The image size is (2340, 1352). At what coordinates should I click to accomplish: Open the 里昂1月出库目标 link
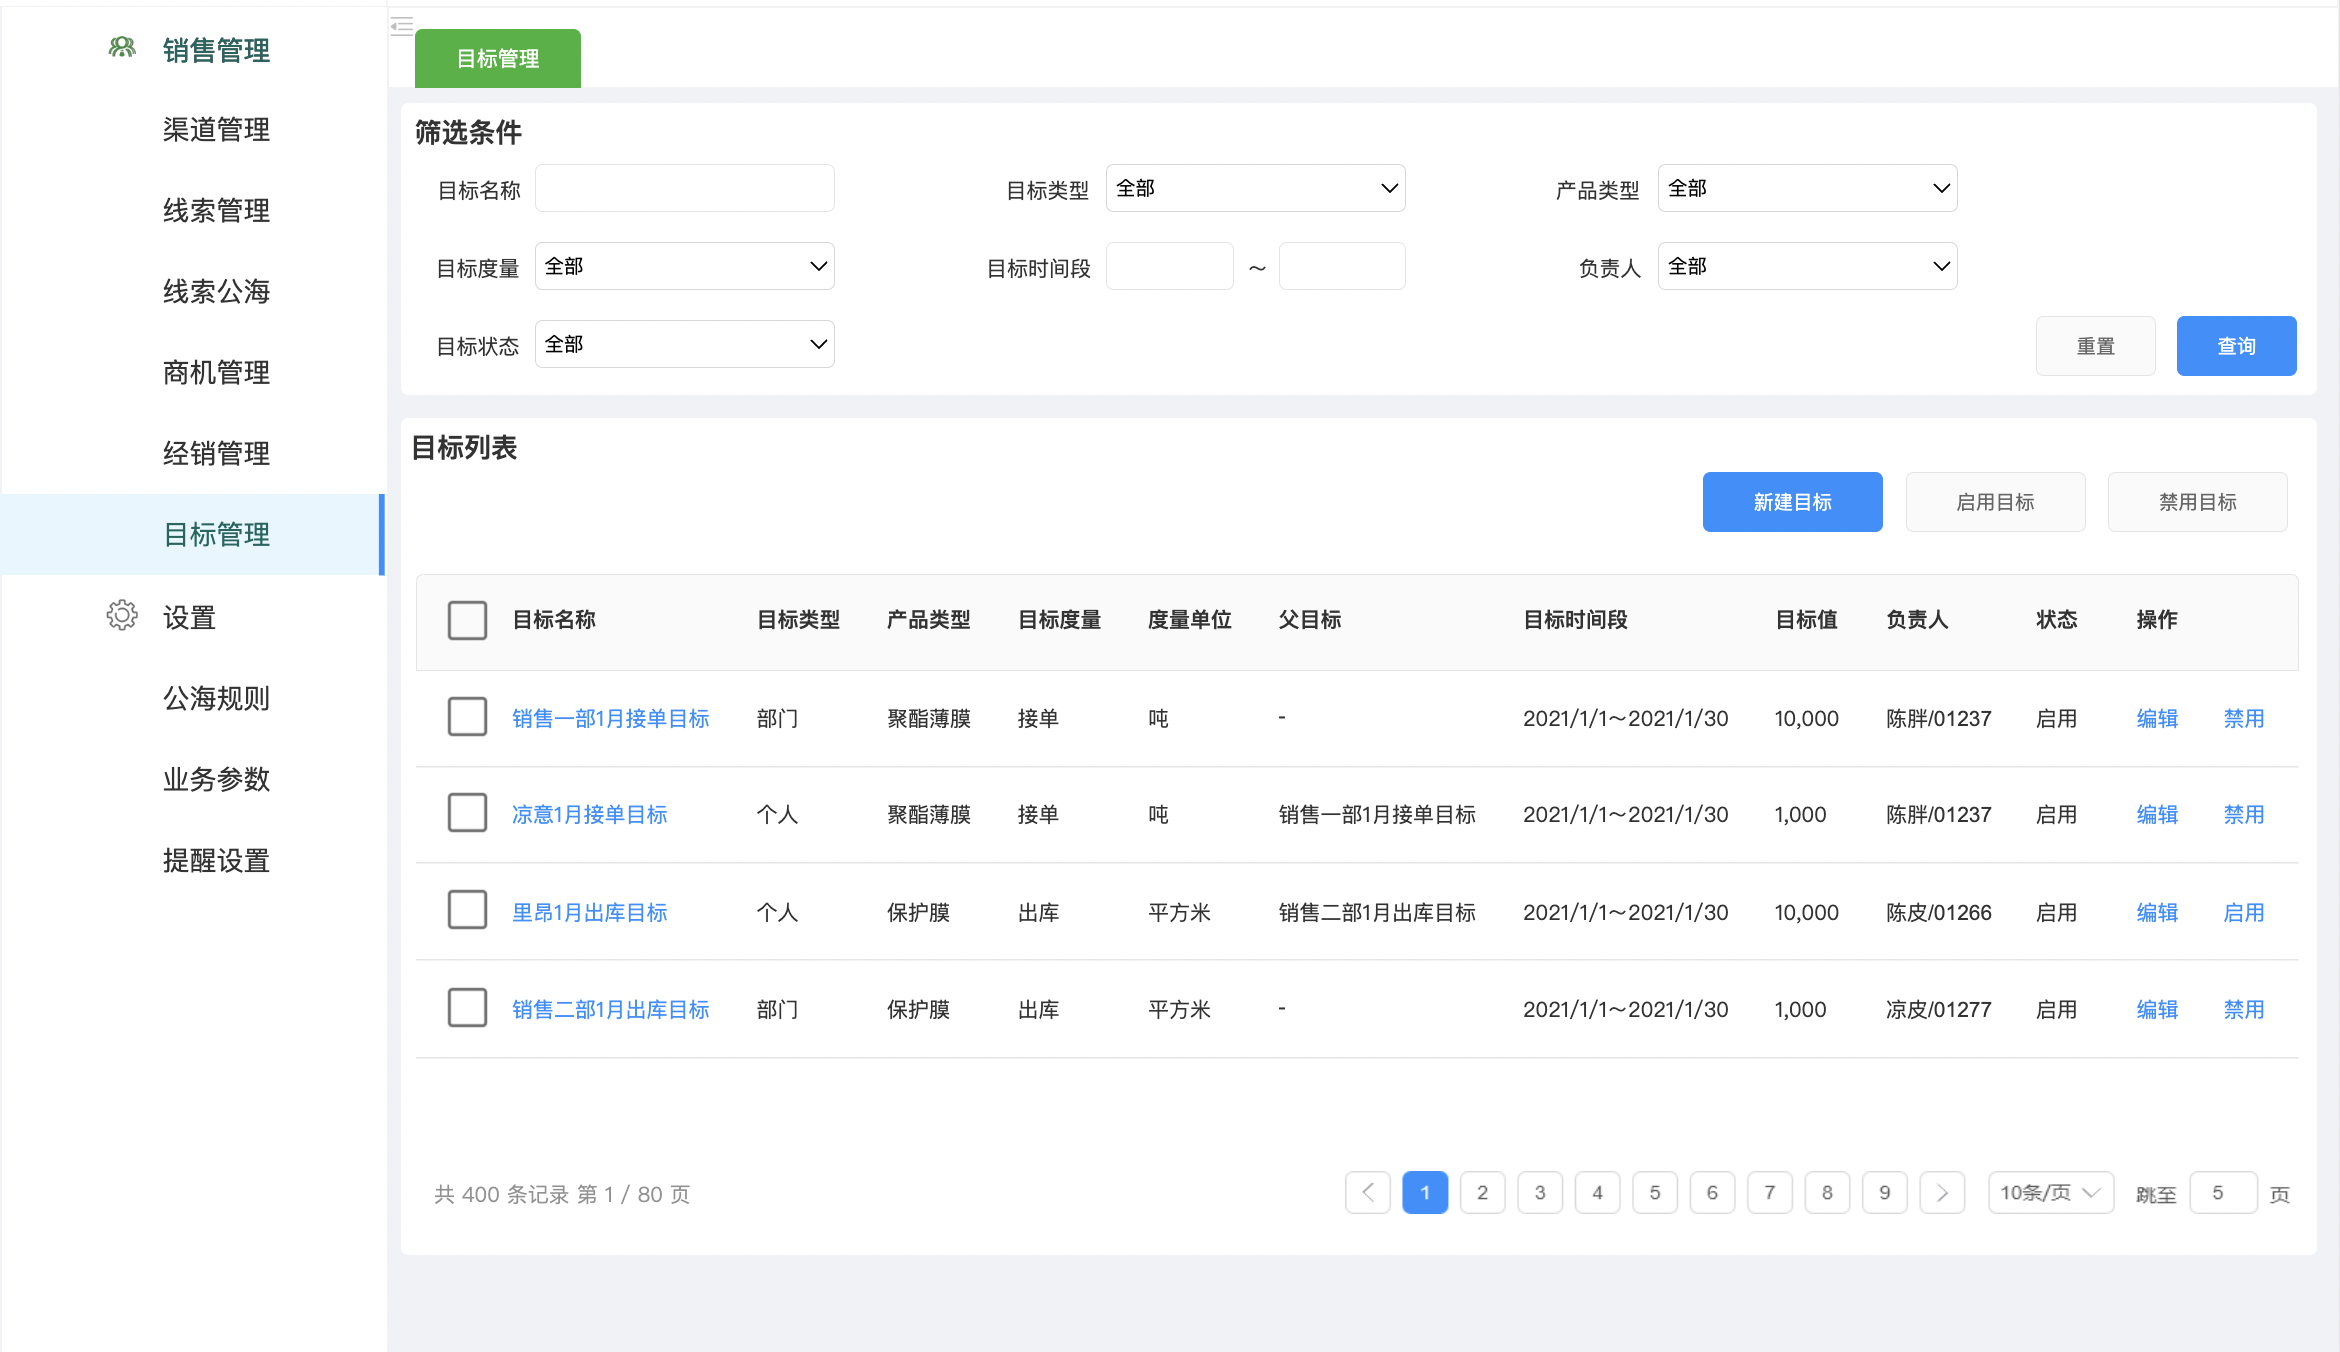coord(589,912)
